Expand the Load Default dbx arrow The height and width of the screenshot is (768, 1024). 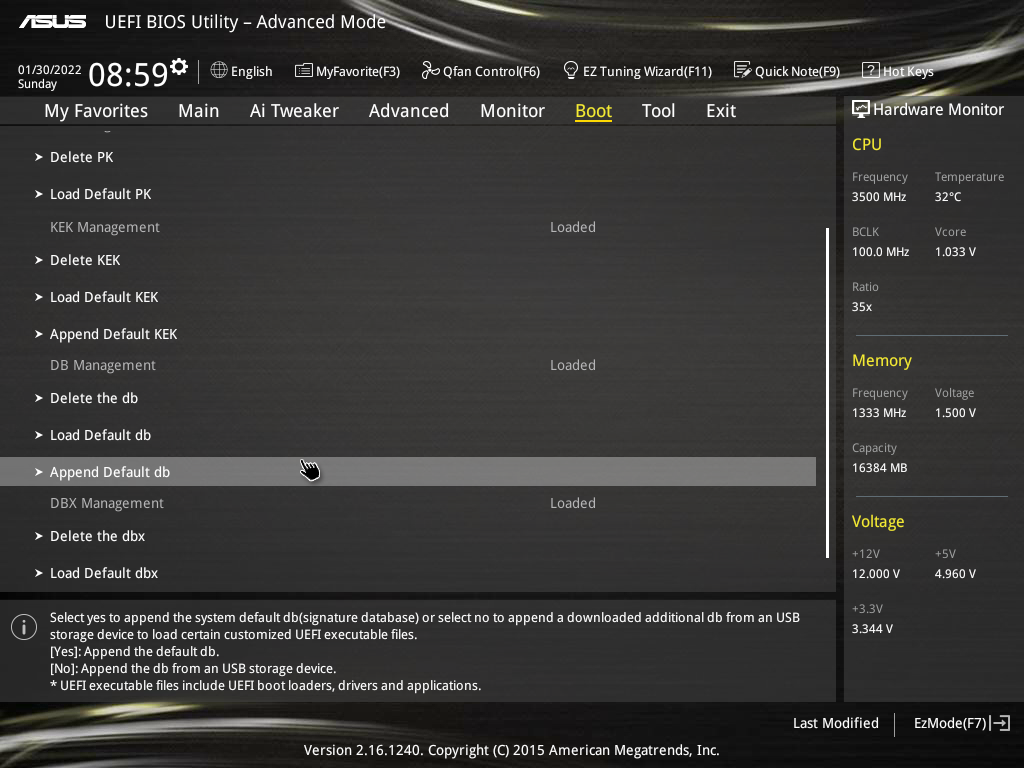[39, 573]
